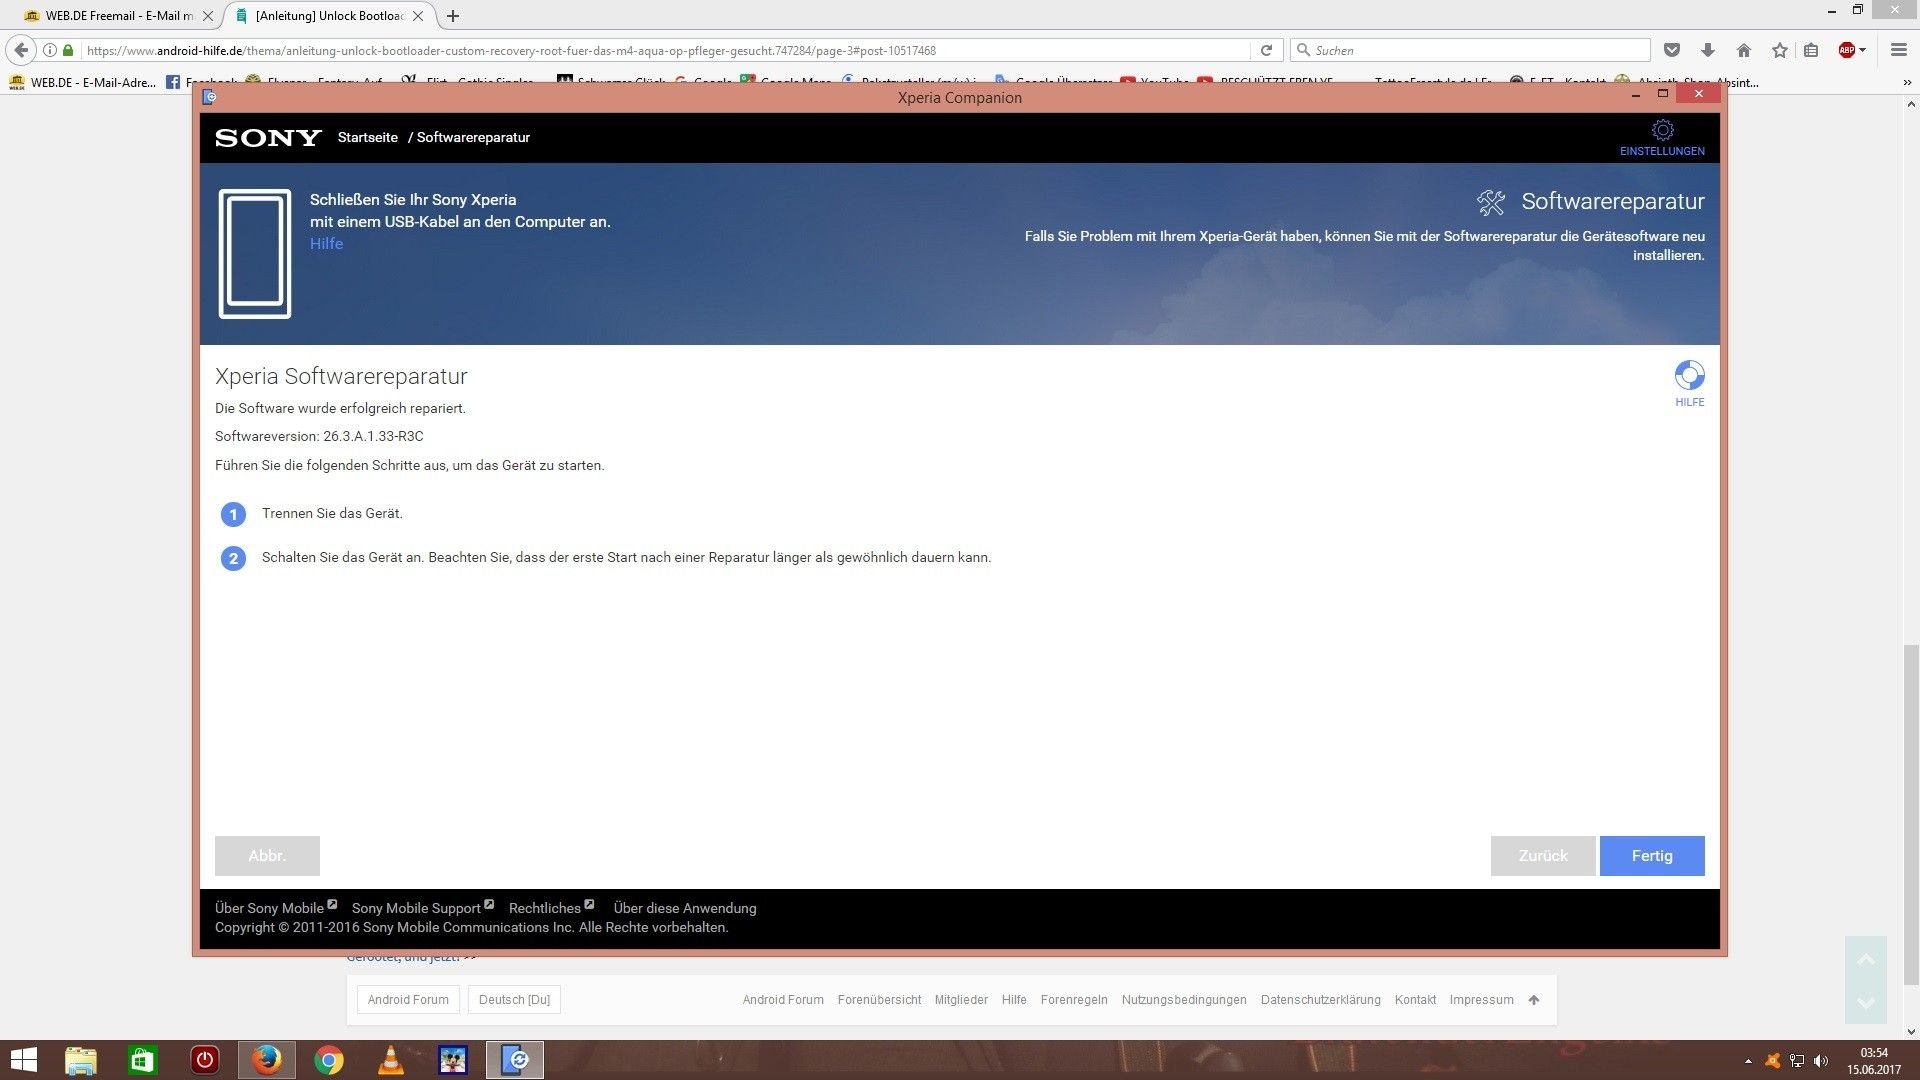Reload the page in Firefox

click(x=1266, y=50)
